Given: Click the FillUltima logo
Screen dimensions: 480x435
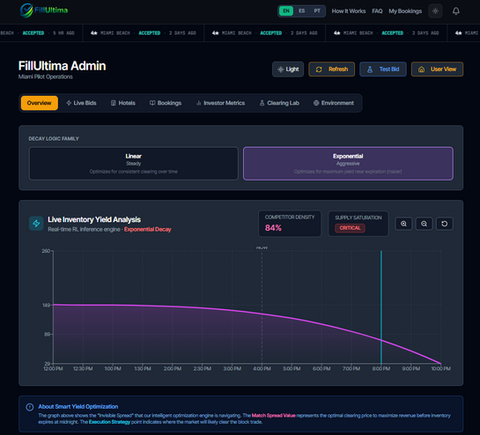Looking at the screenshot, I should tap(44, 10).
